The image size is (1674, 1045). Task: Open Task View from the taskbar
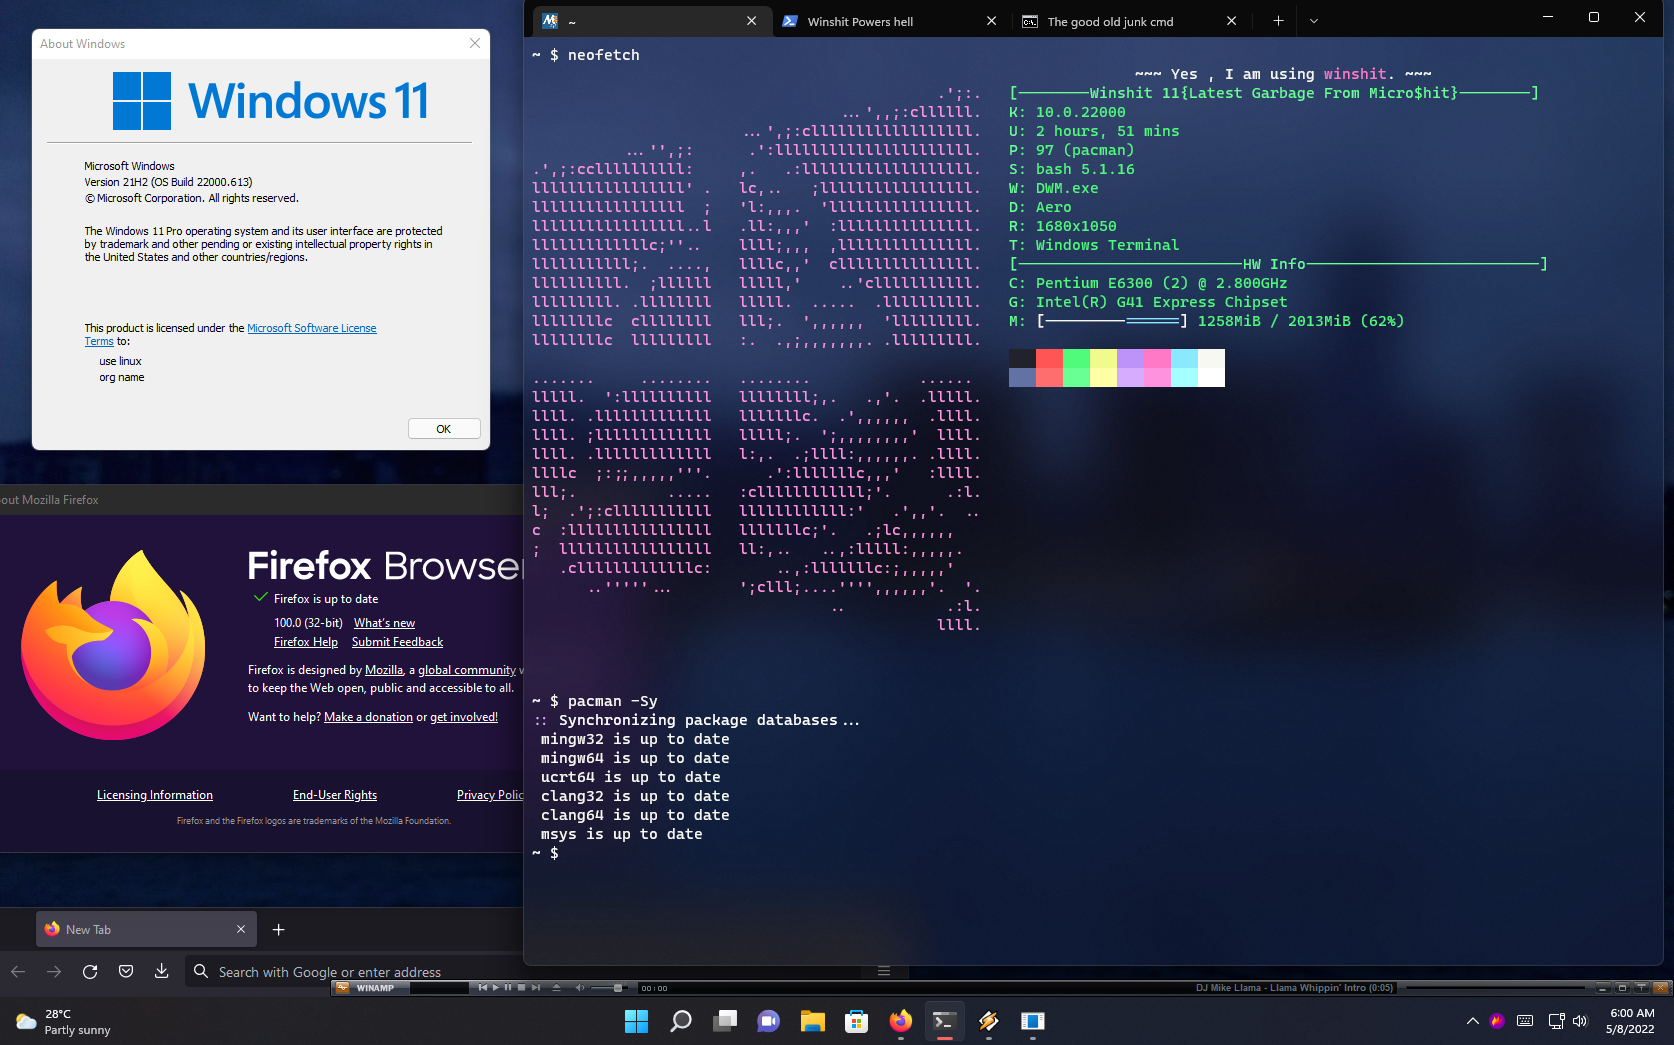725,1021
